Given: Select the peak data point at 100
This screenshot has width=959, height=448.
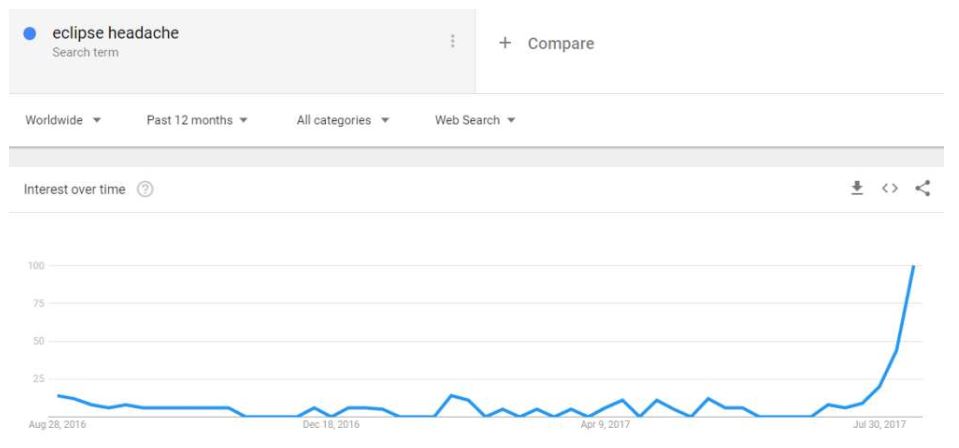Looking at the screenshot, I should pos(914,266).
